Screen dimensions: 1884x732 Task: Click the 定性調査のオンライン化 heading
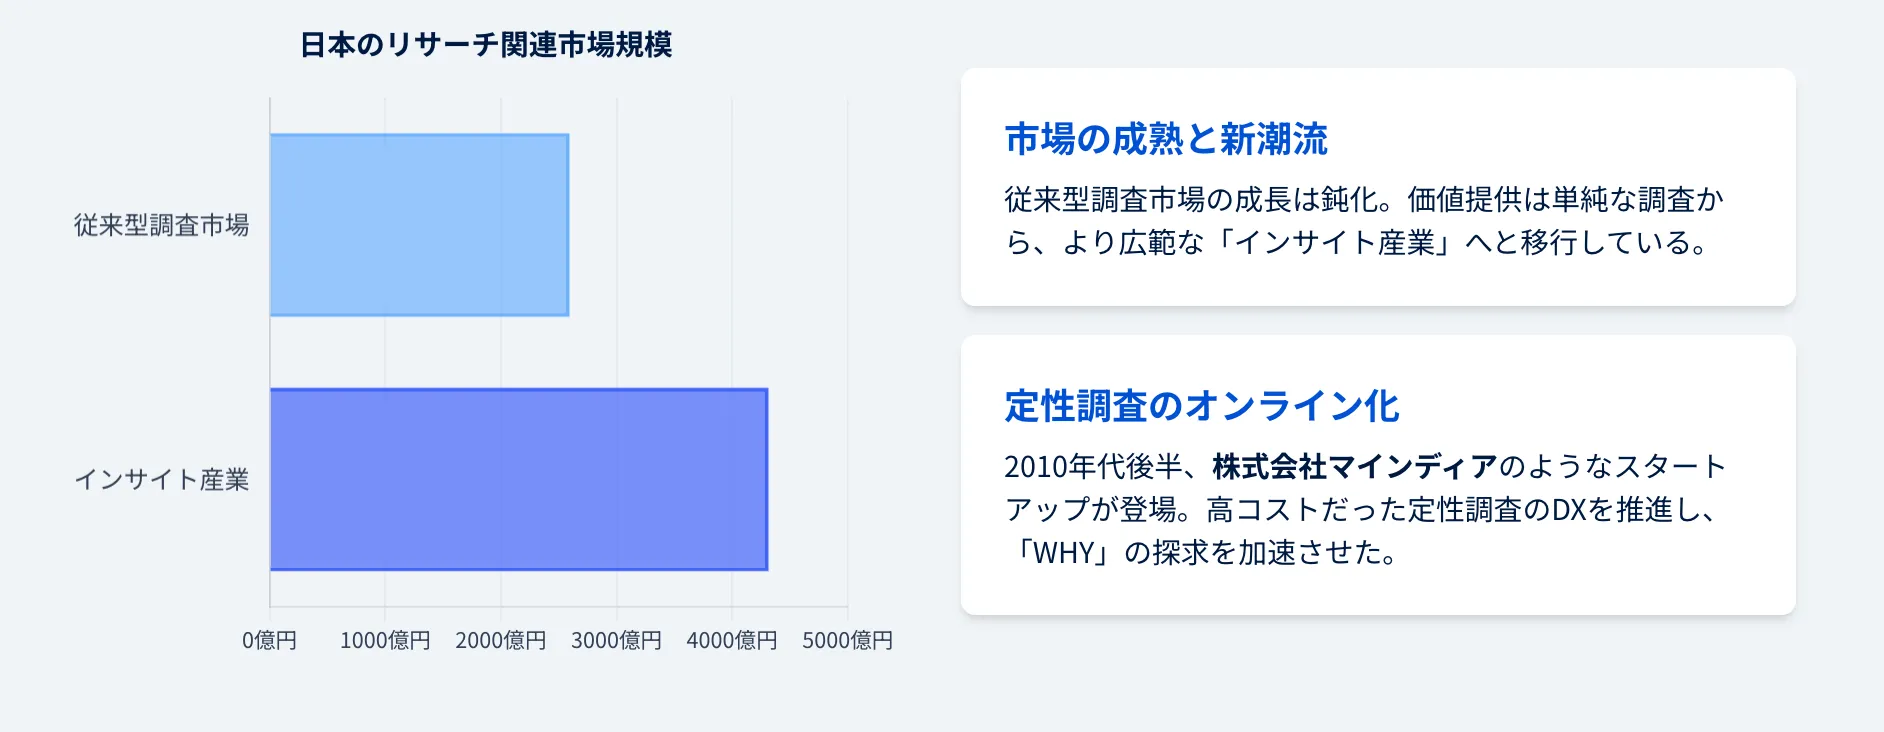(x=1202, y=406)
